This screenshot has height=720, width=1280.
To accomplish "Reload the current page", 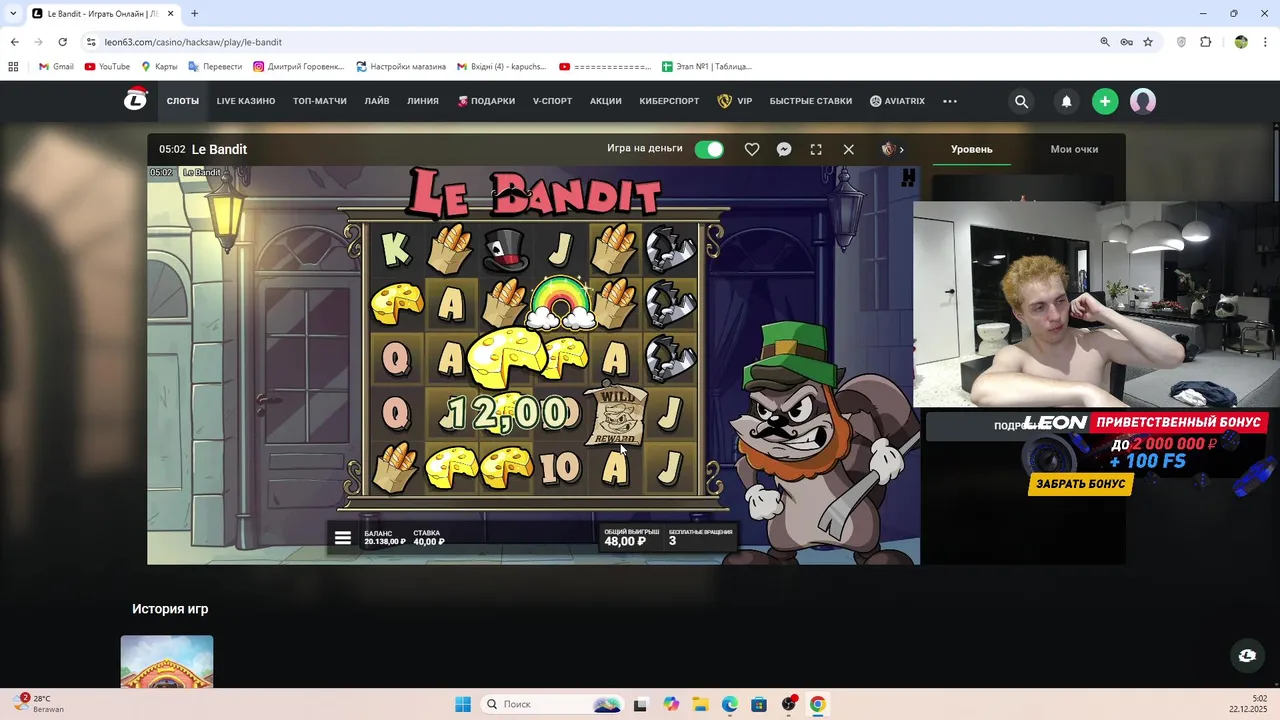I will click(62, 42).
